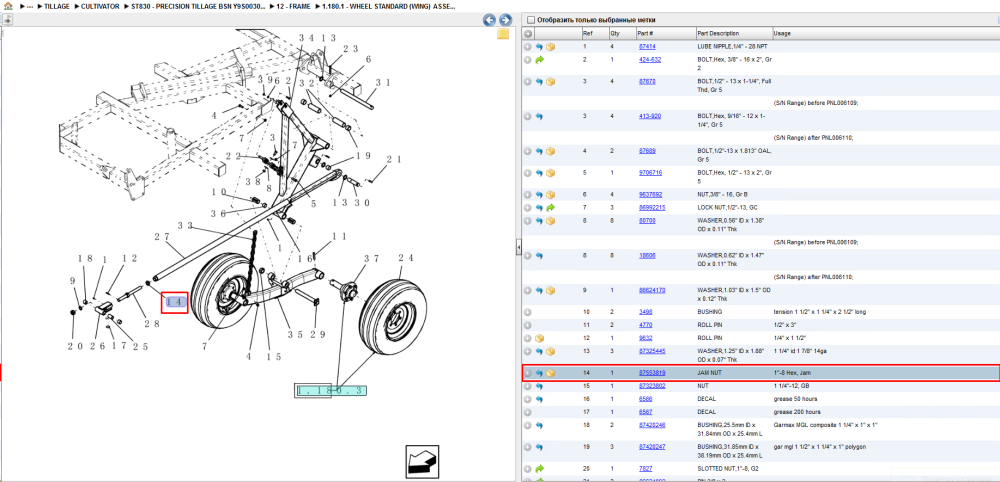This screenshot has height=482, width=1000.
Task: Sort by the Qty column header
Action: pos(615,33)
